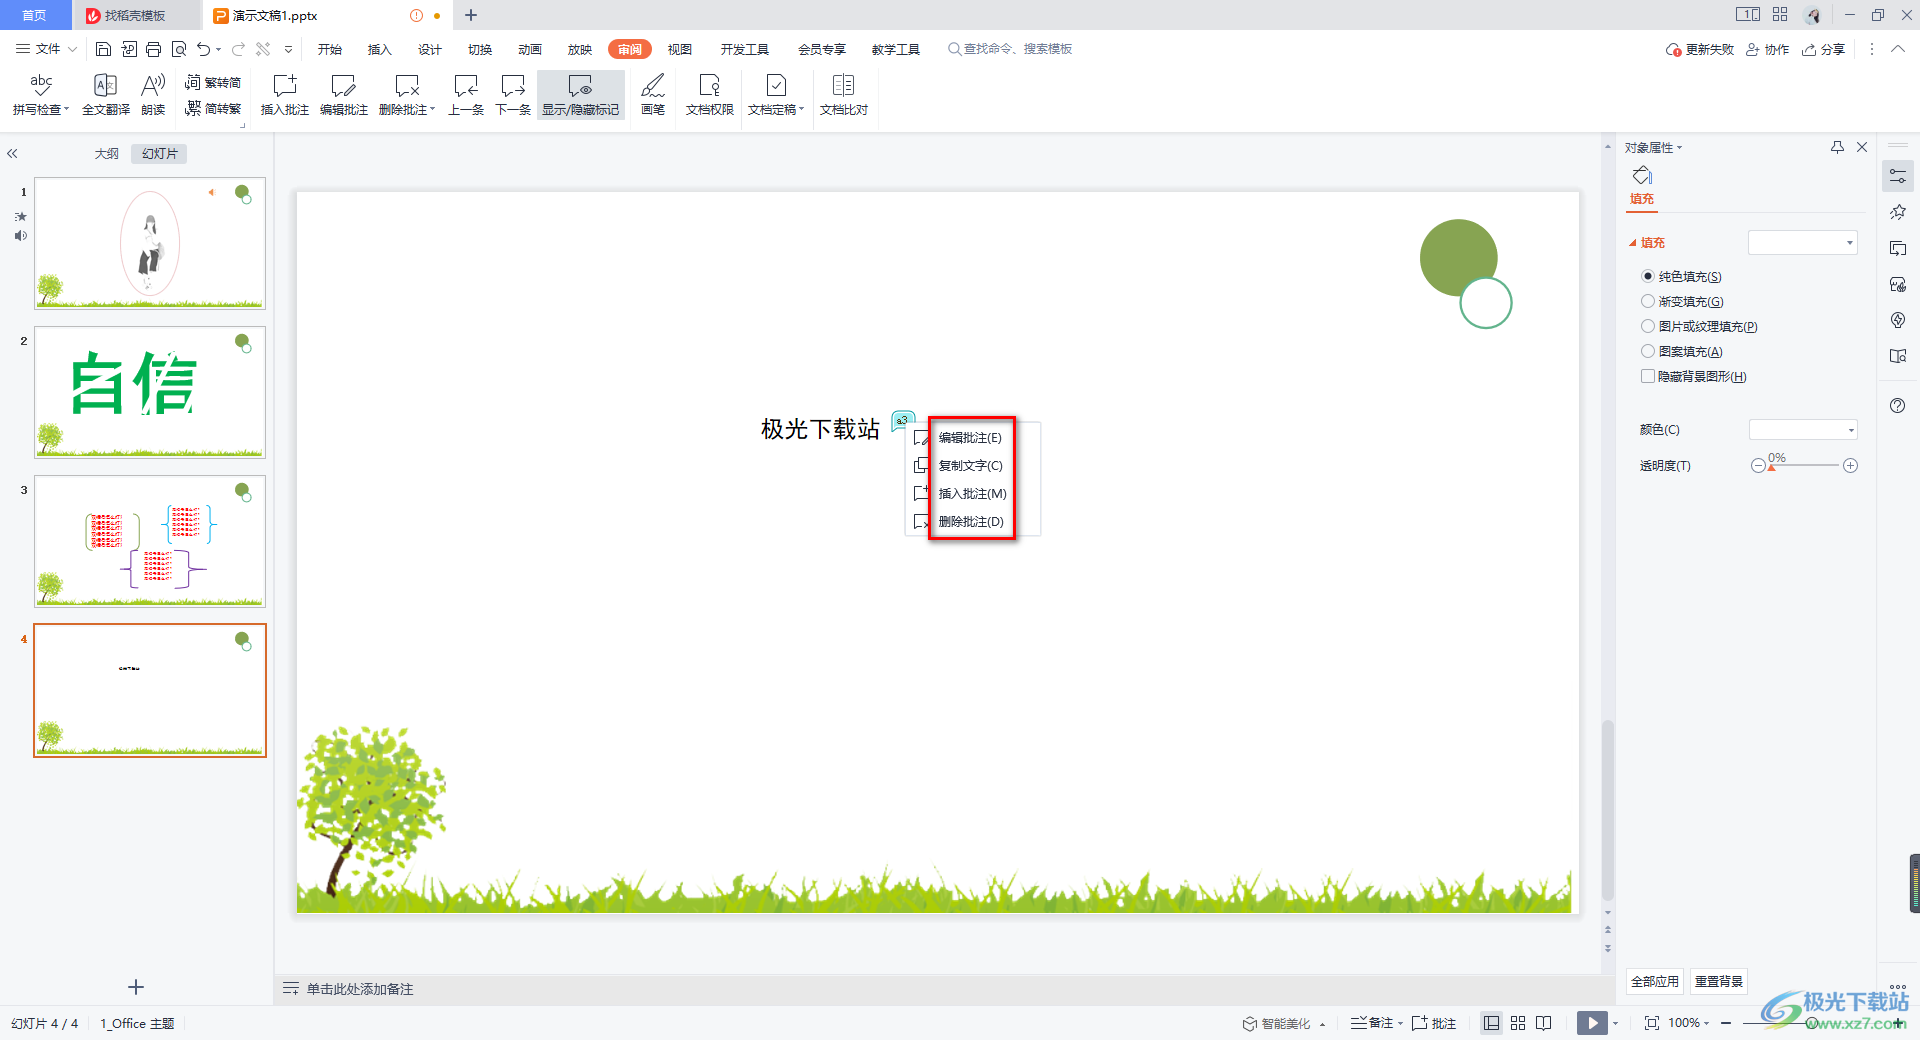The image size is (1920, 1040).
Task: Decrease transparency with minus button
Action: point(1758,466)
